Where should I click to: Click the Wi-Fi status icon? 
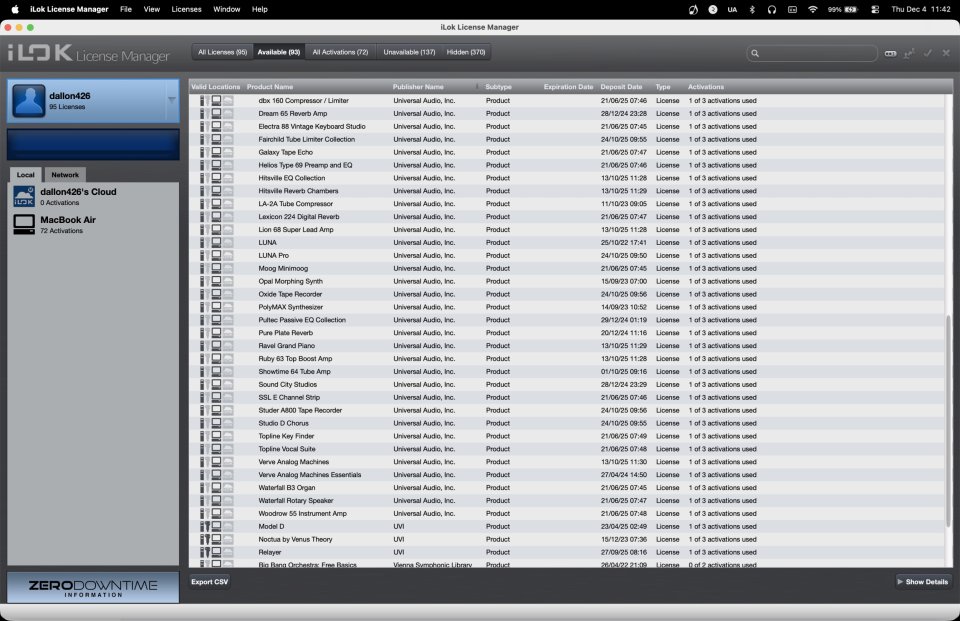(x=813, y=9)
